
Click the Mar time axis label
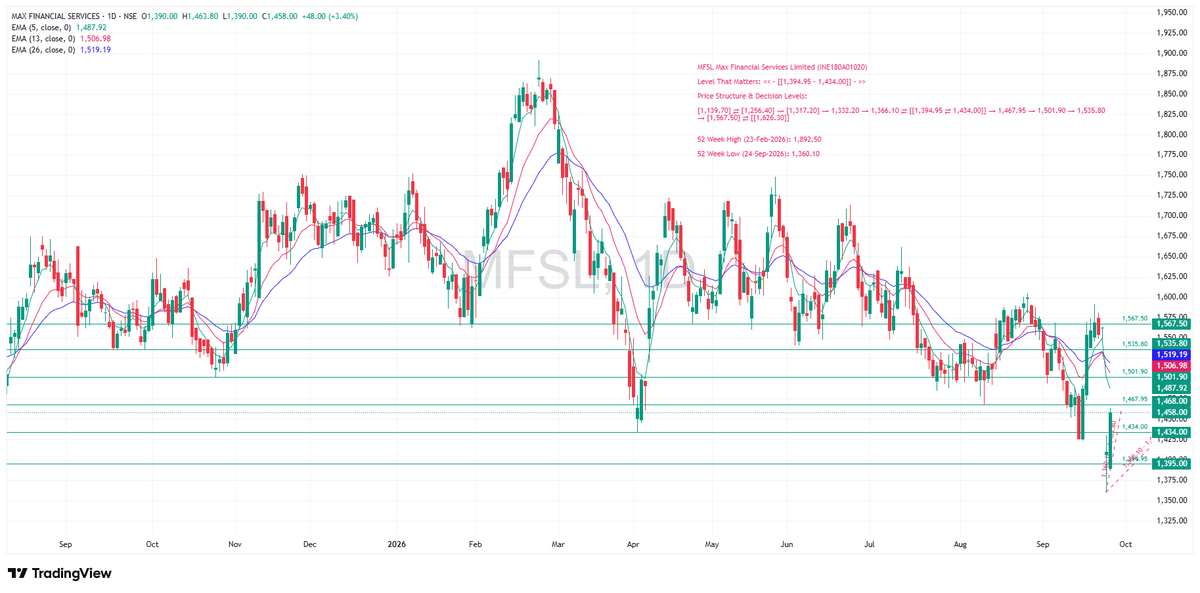(x=558, y=544)
